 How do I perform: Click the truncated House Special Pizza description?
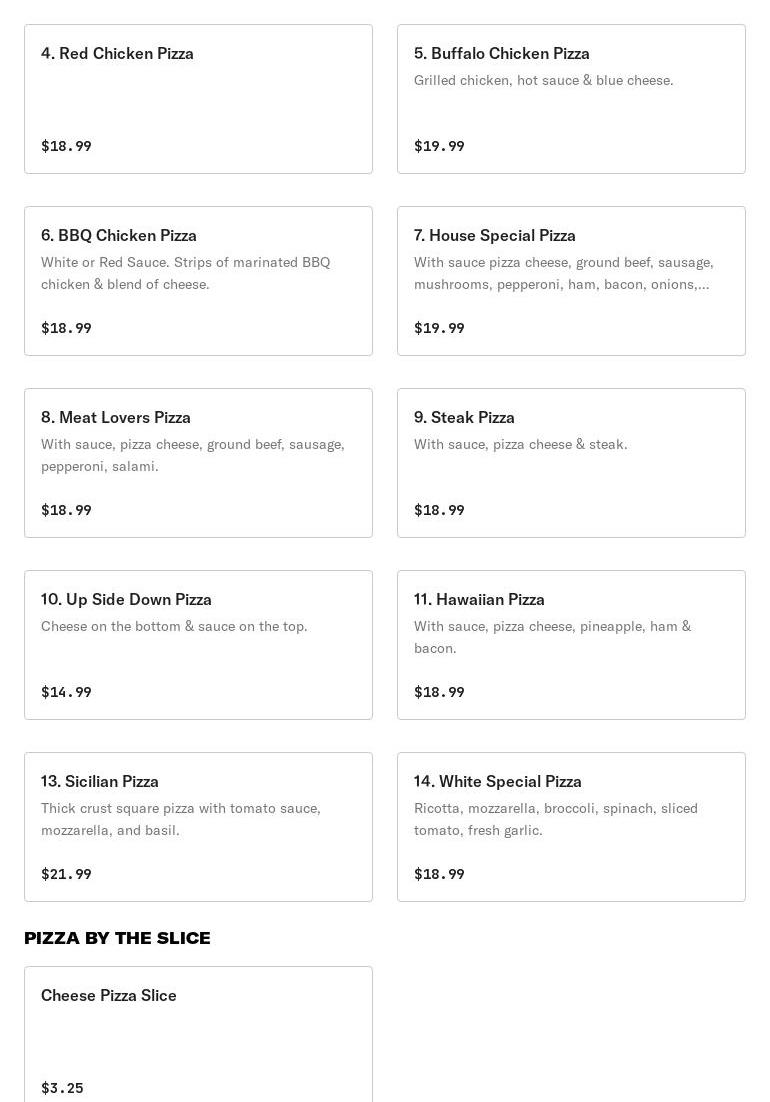(x=563, y=273)
